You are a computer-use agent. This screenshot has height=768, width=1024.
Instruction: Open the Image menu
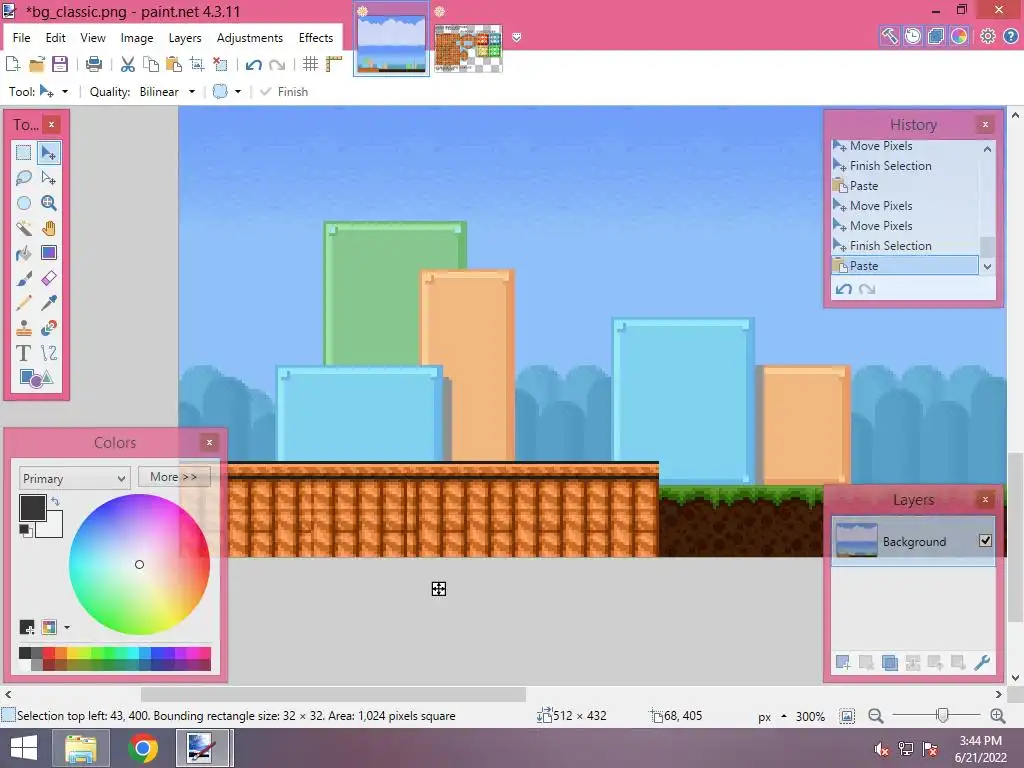click(136, 38)
